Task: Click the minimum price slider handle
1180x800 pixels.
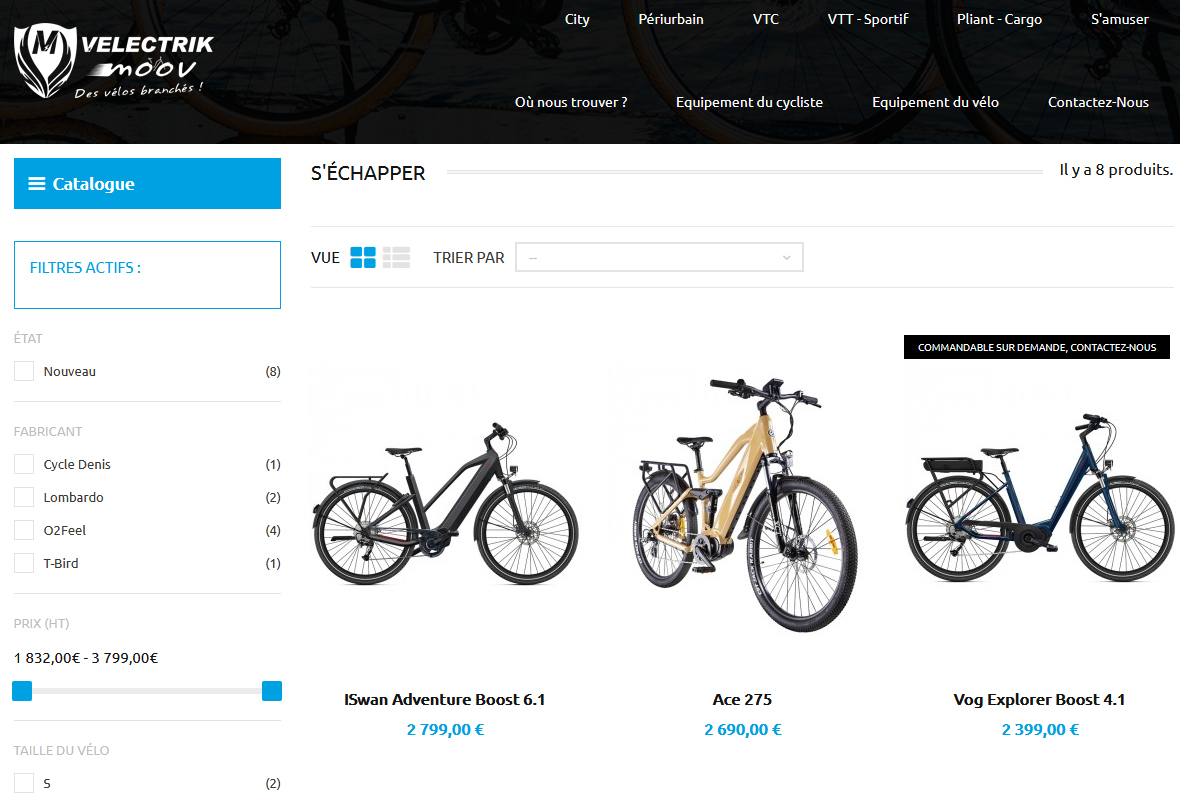Action: coord(23,691)
